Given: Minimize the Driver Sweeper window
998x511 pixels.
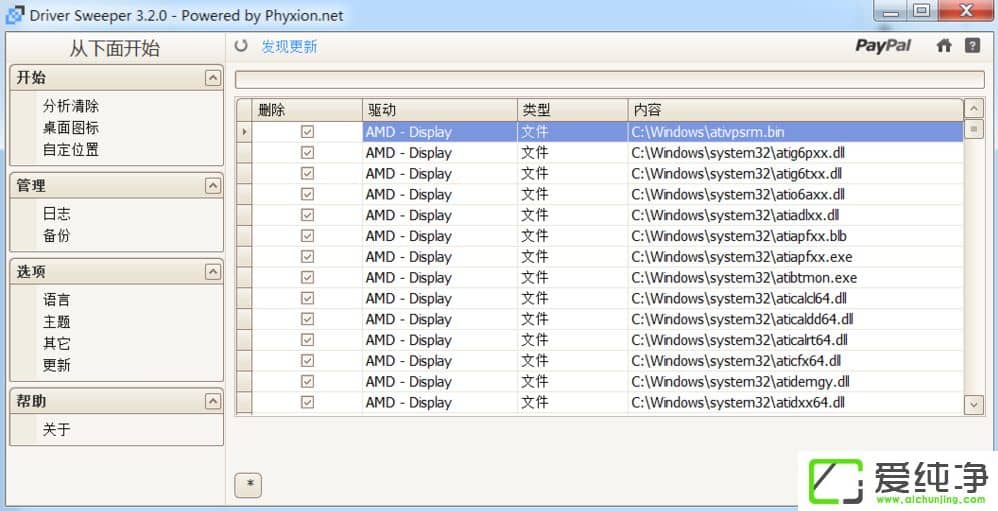Looking at the screenshot, I should click(x=892, y=11).
